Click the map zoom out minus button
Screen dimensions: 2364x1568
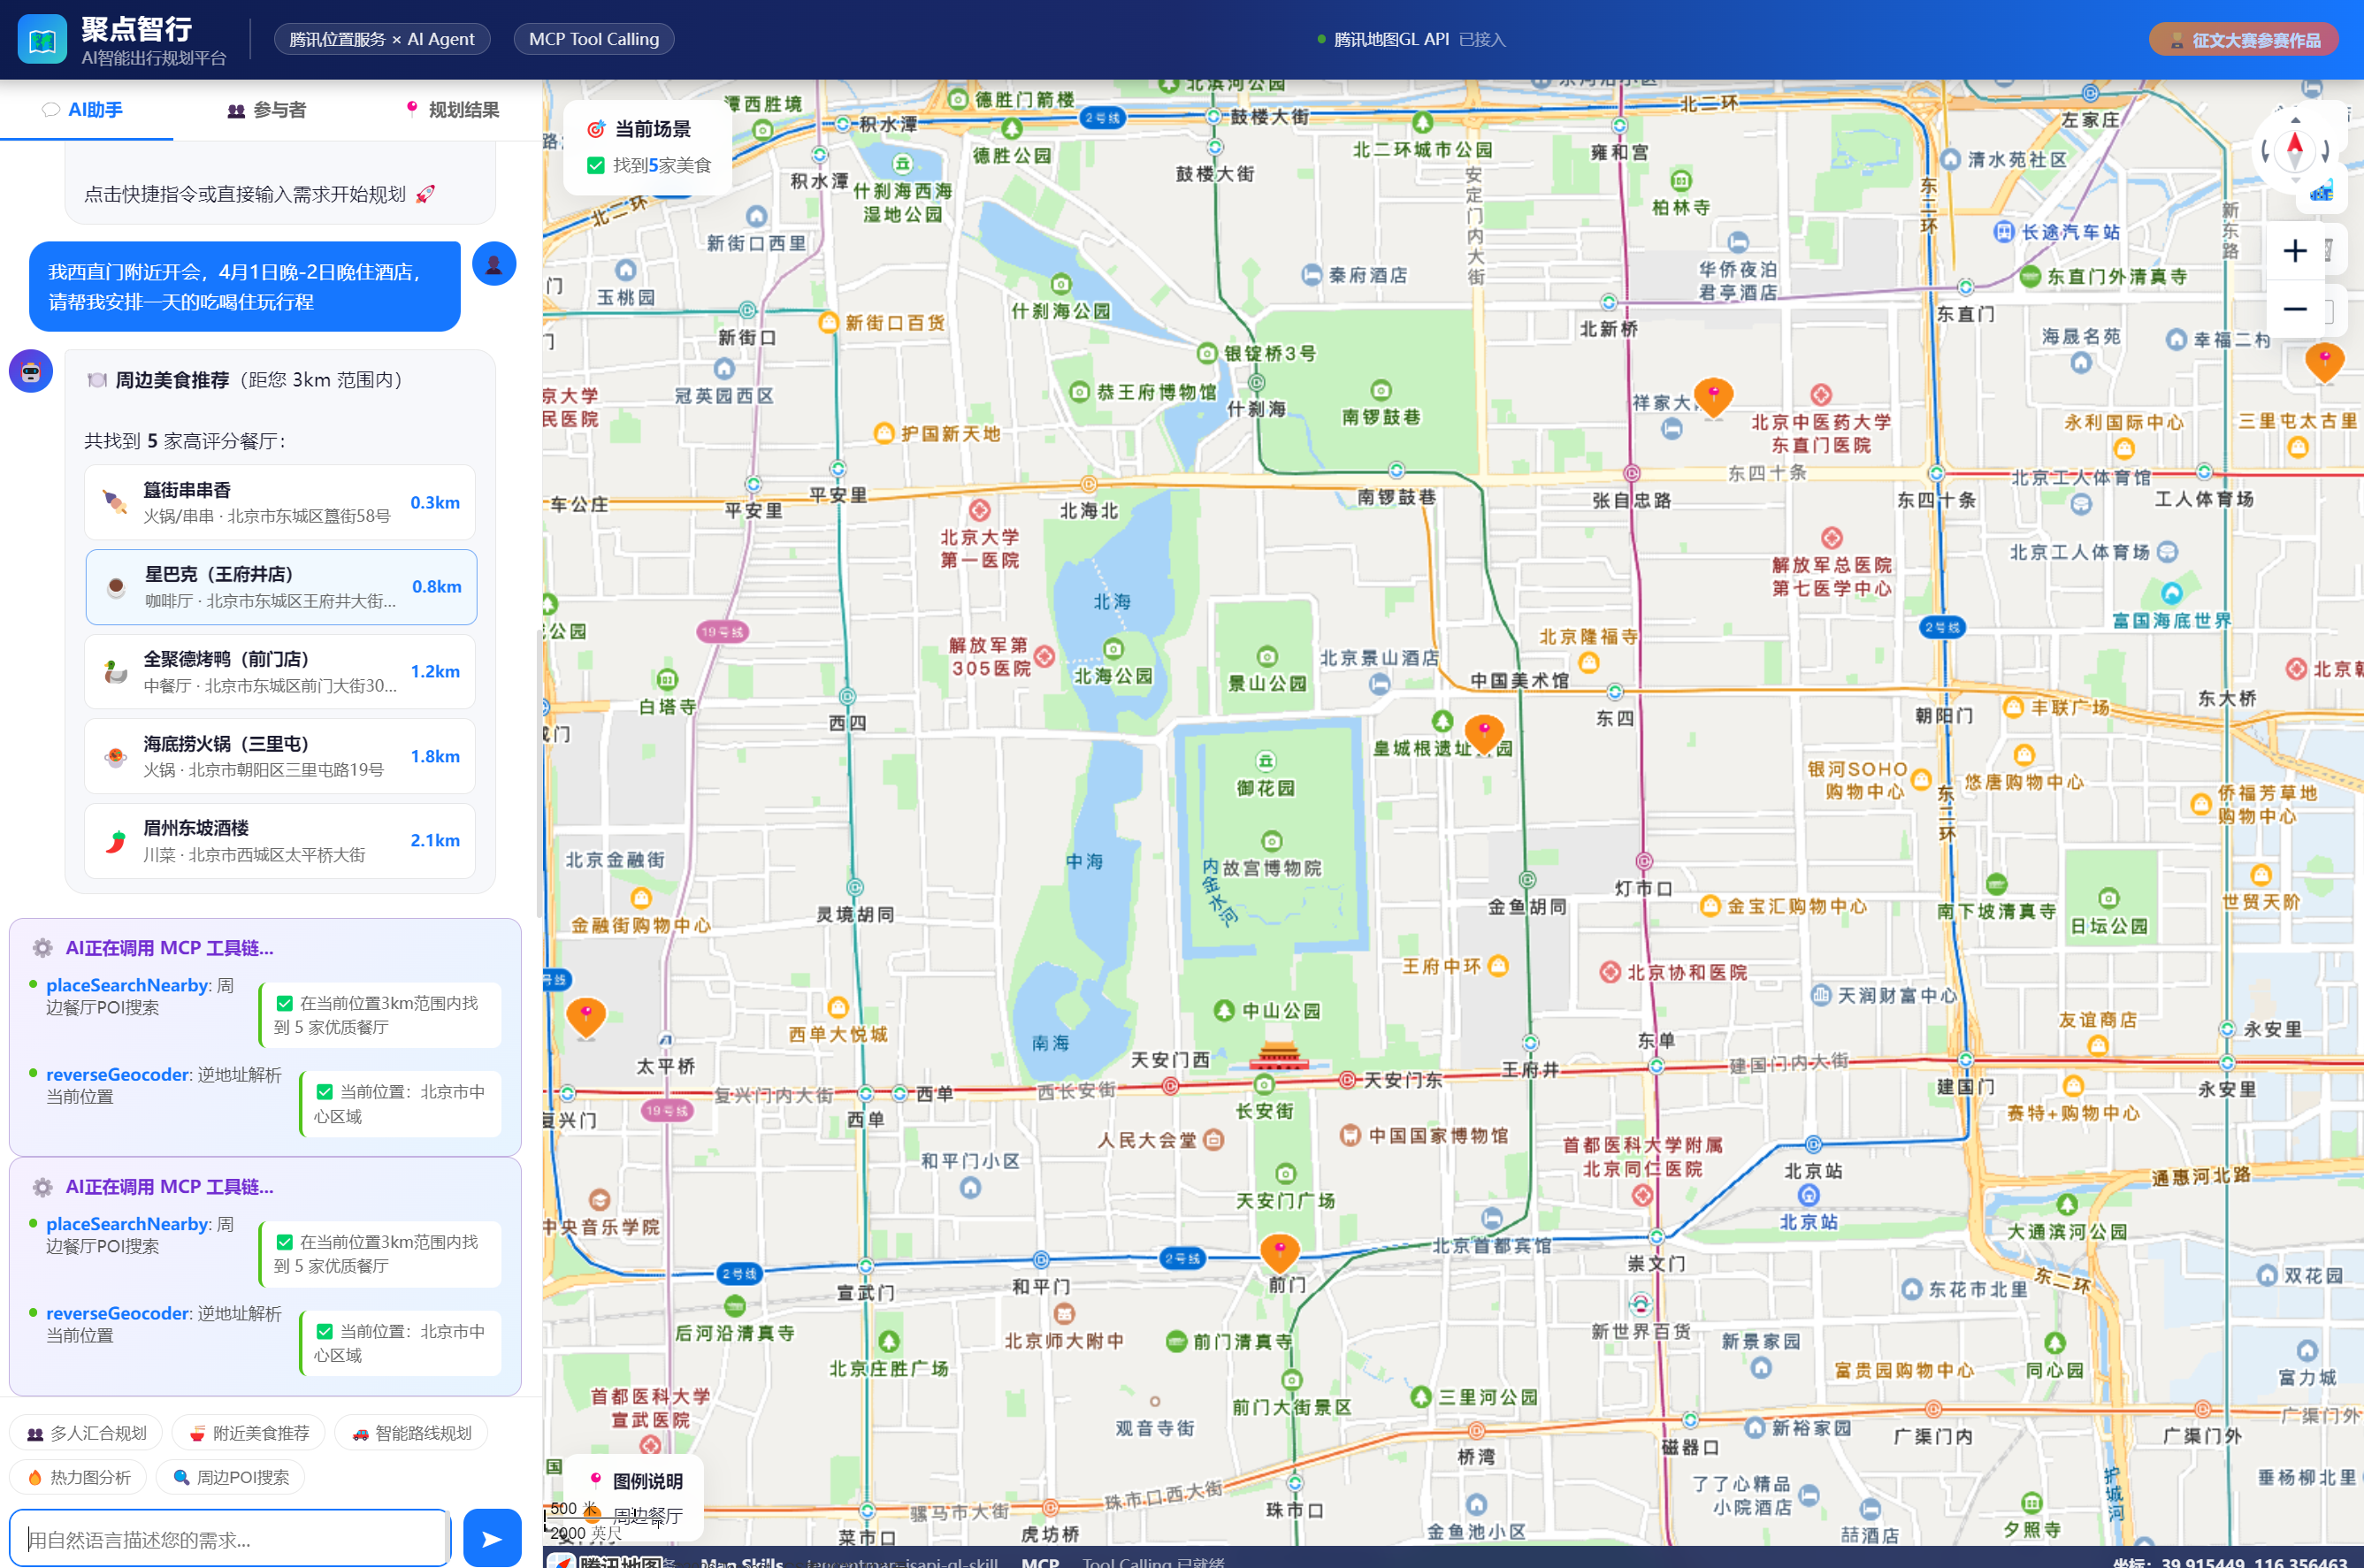[x=2294, y=309]
